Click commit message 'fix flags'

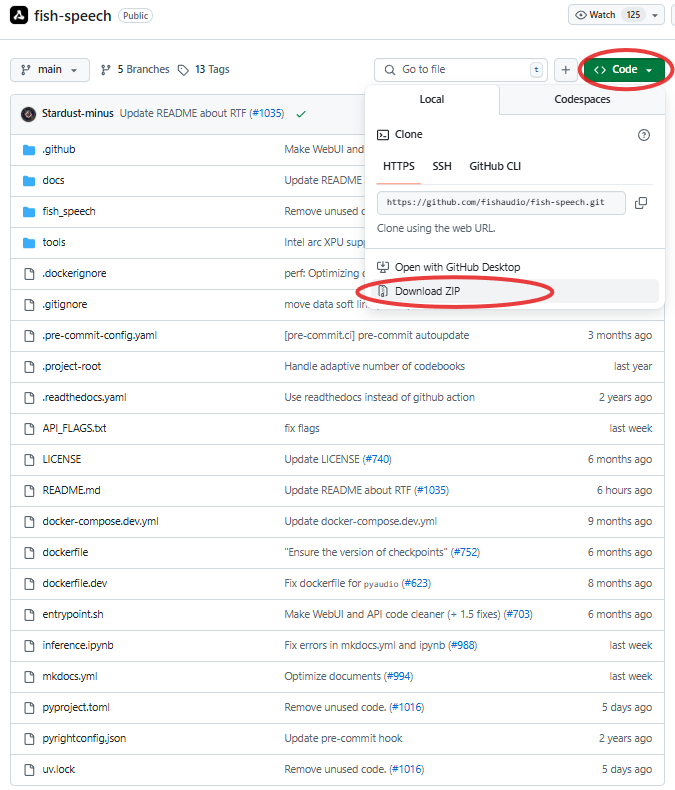302,428
